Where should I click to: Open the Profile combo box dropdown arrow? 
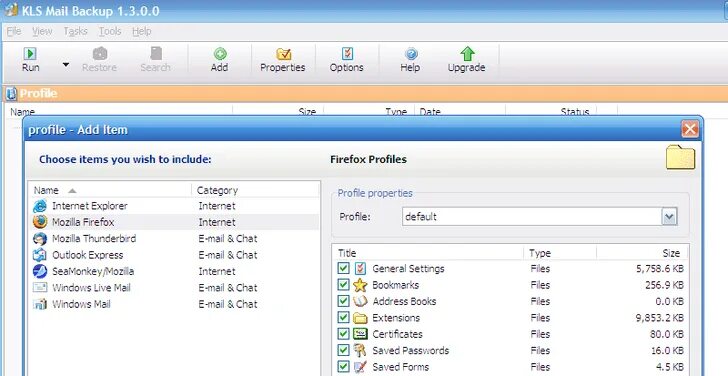click(x=670, y=217)
